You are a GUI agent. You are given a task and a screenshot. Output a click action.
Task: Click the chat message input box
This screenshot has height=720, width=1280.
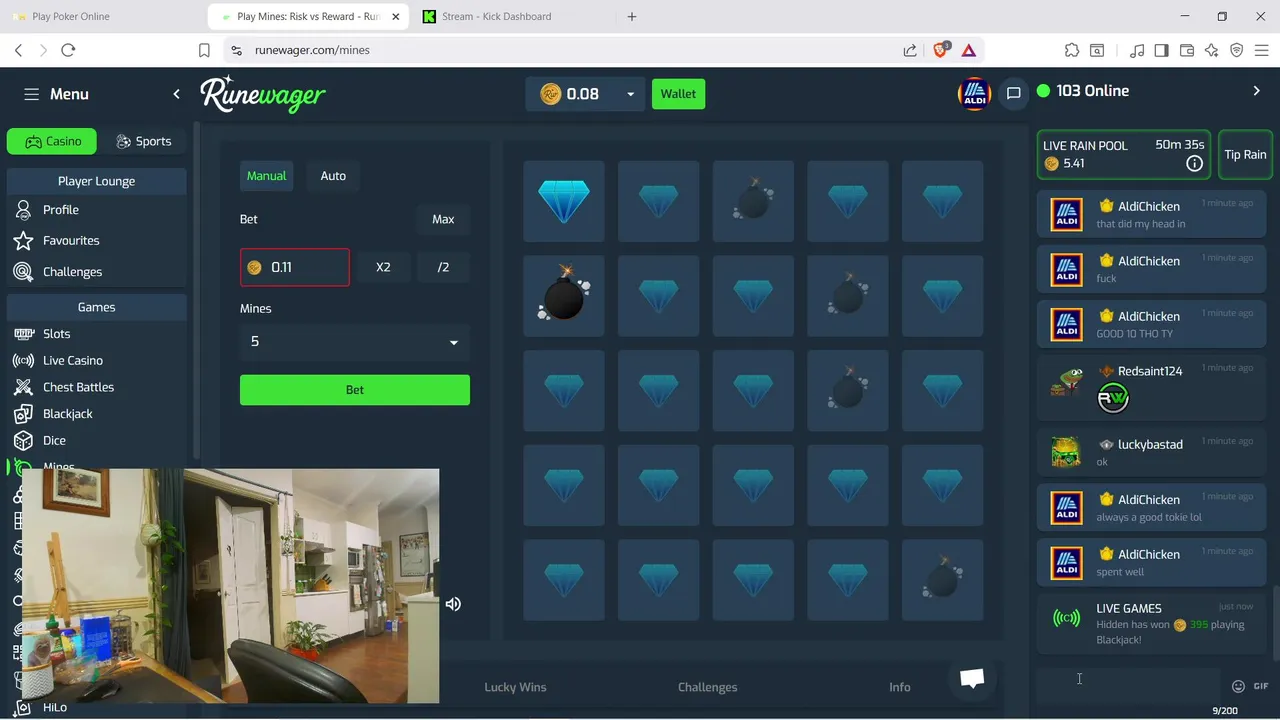[1130, 685]
